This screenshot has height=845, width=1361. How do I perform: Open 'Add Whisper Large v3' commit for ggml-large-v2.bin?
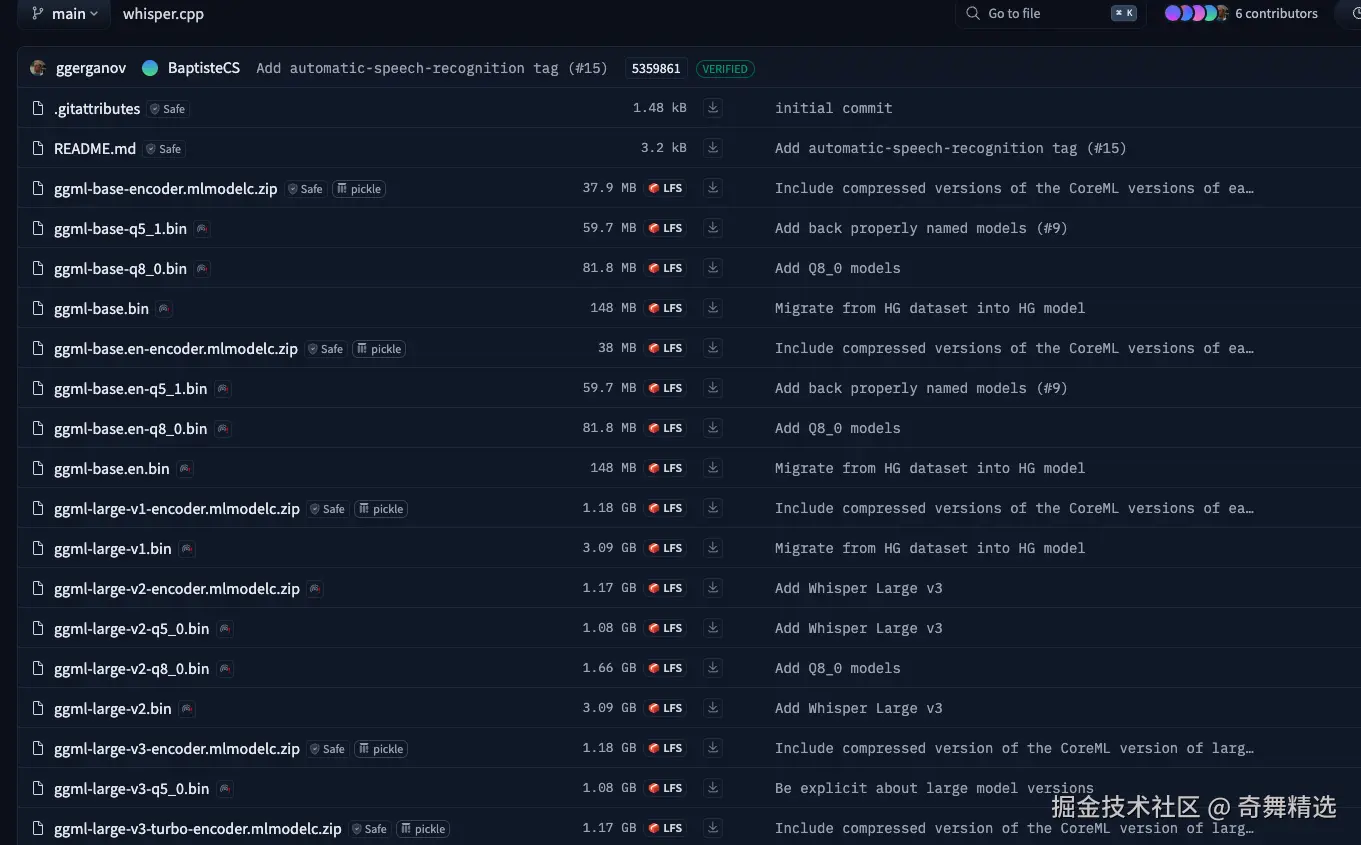tap(859, 708)
